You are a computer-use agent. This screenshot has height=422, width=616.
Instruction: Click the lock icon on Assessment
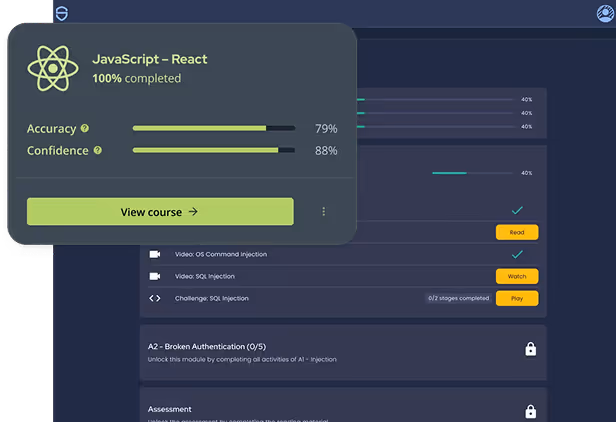pyautogui.click(x=531, y=411)
